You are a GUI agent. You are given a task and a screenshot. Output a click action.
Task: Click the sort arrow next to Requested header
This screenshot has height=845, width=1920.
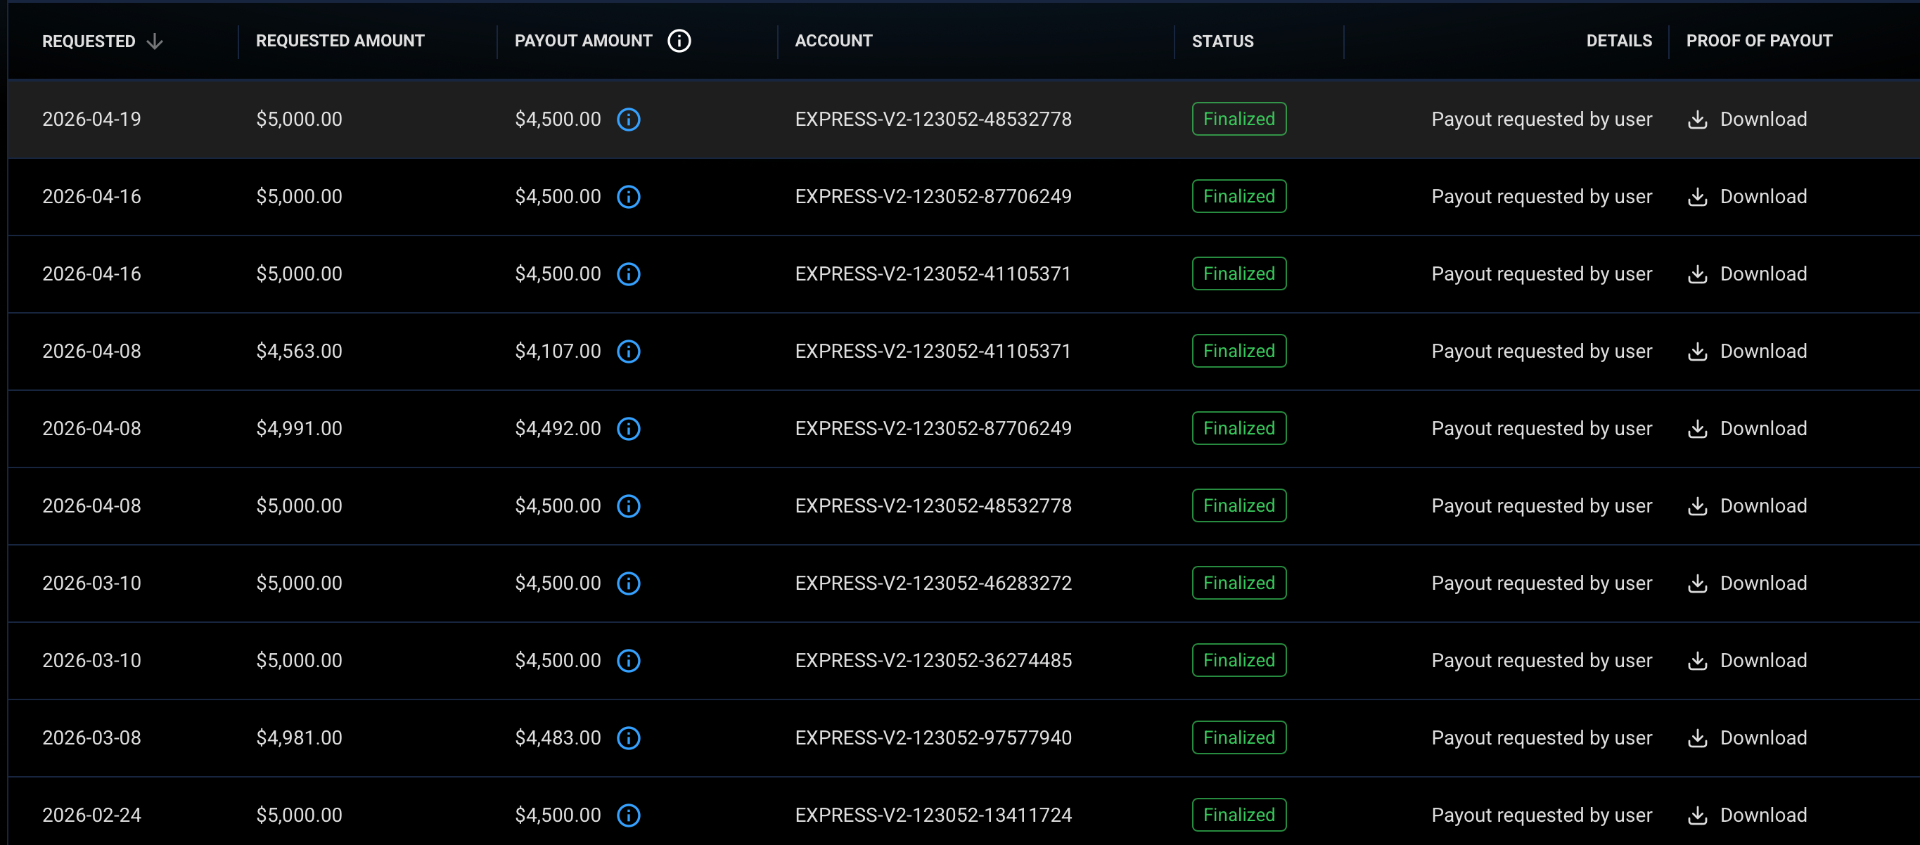(154, 41)
